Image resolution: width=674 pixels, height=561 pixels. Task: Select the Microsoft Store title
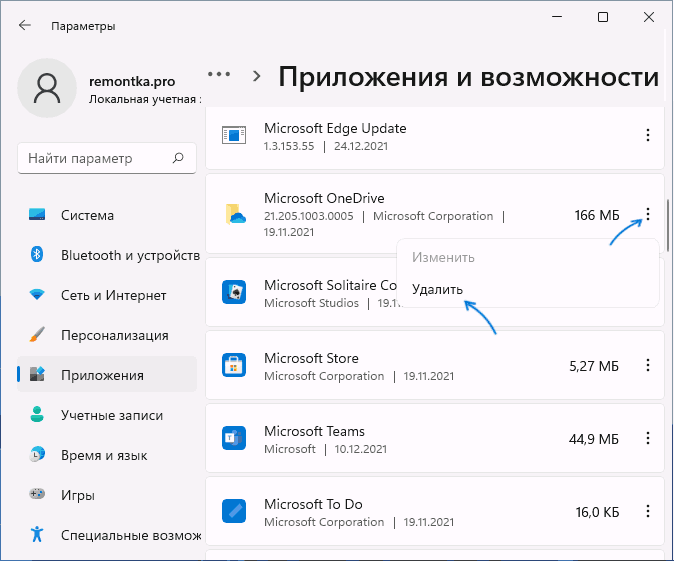click(311, 358)
